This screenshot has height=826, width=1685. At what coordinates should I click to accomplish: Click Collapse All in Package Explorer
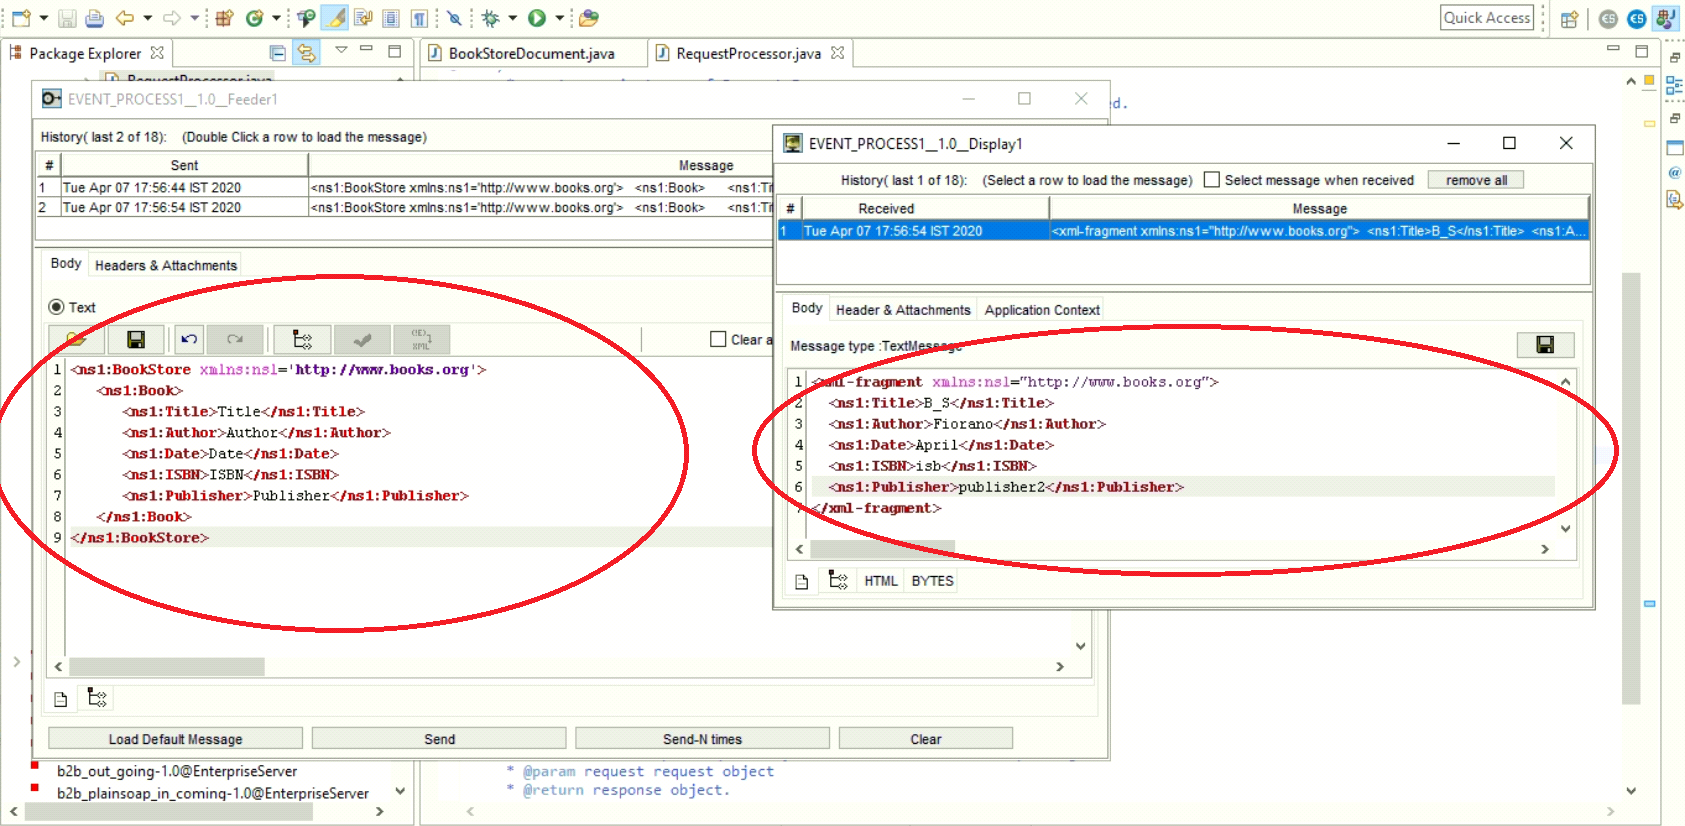pos(278,53)
